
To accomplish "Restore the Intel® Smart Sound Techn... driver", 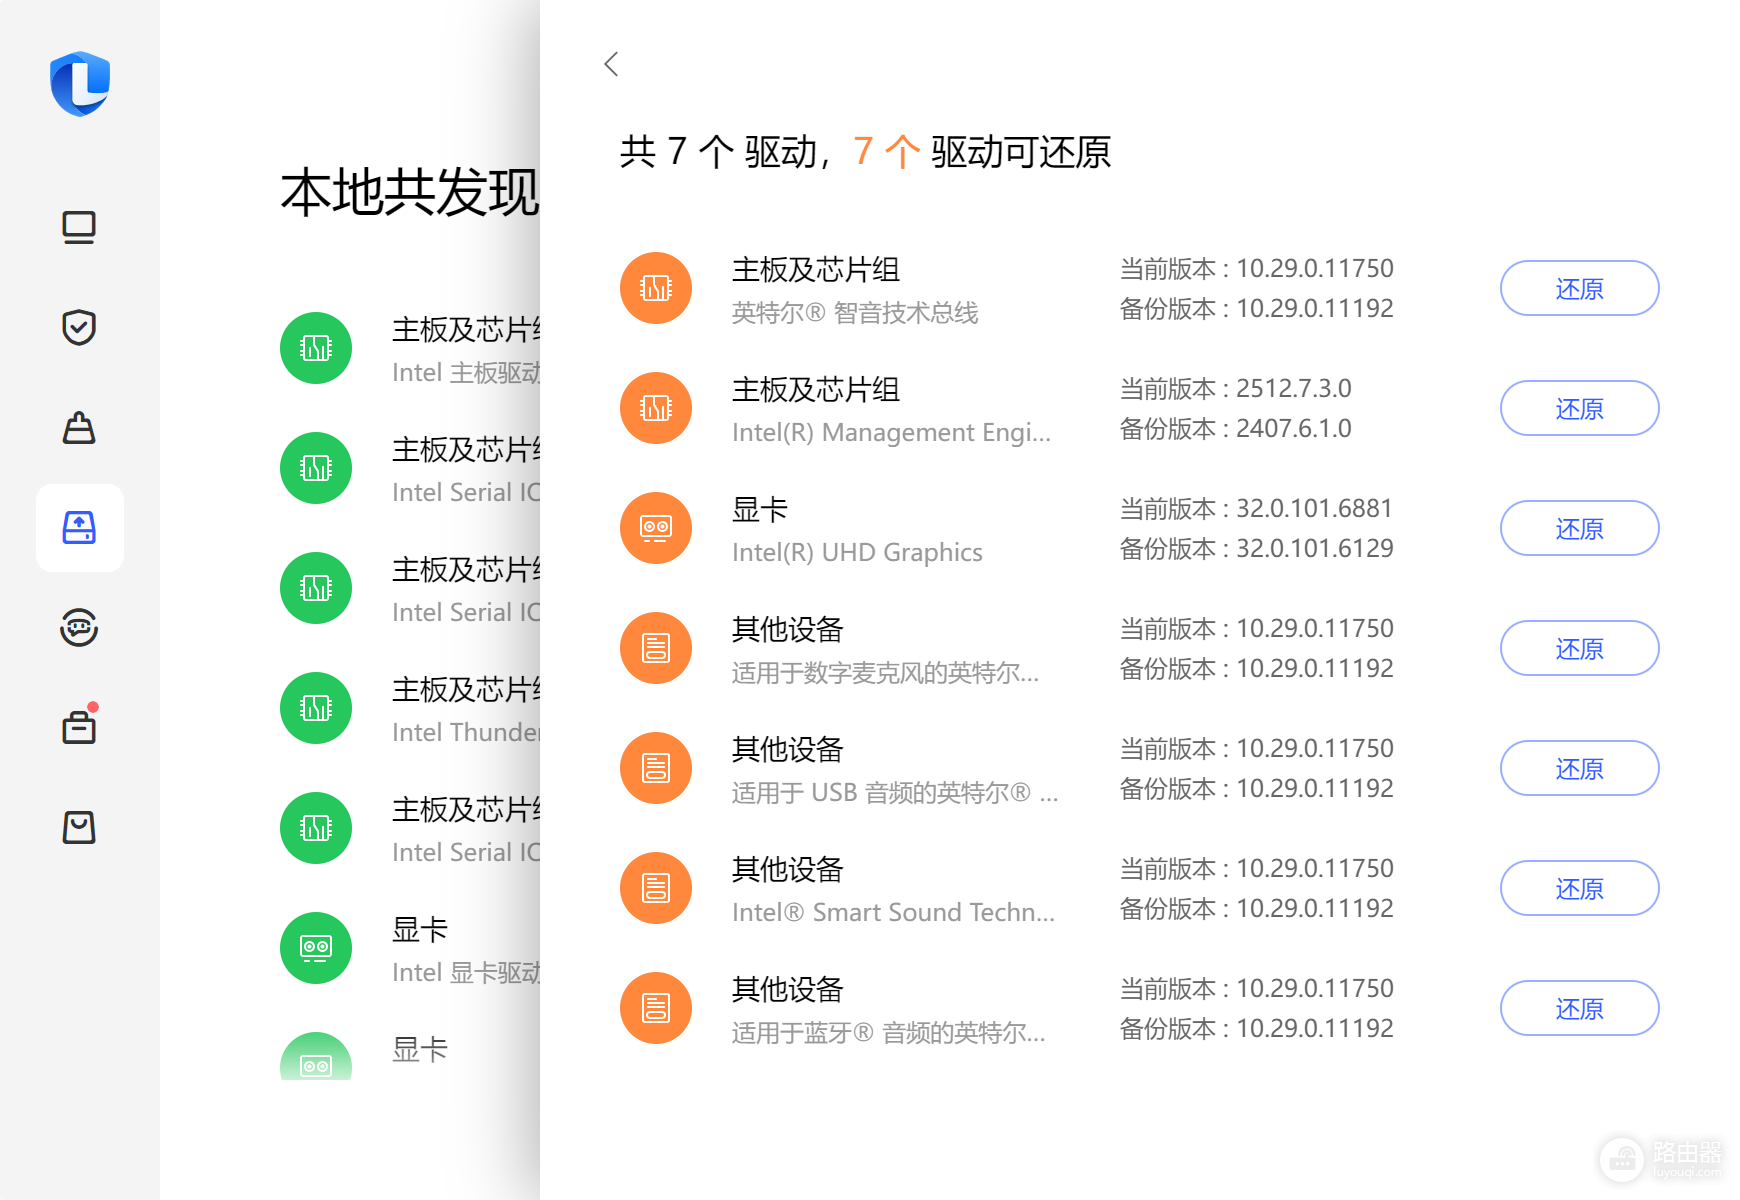I will click(1579, 888).
